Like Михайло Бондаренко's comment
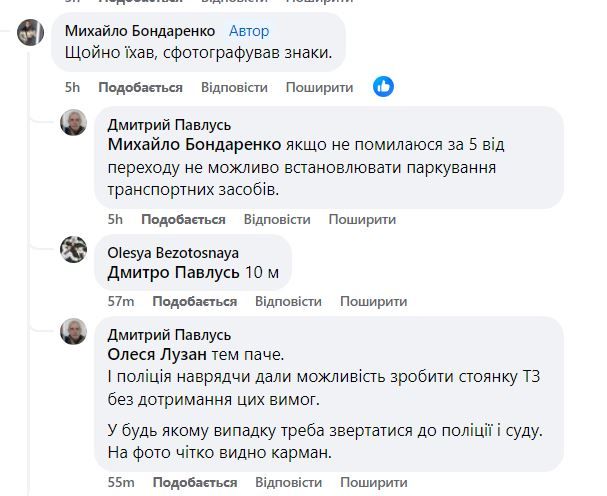 (140, 88)
